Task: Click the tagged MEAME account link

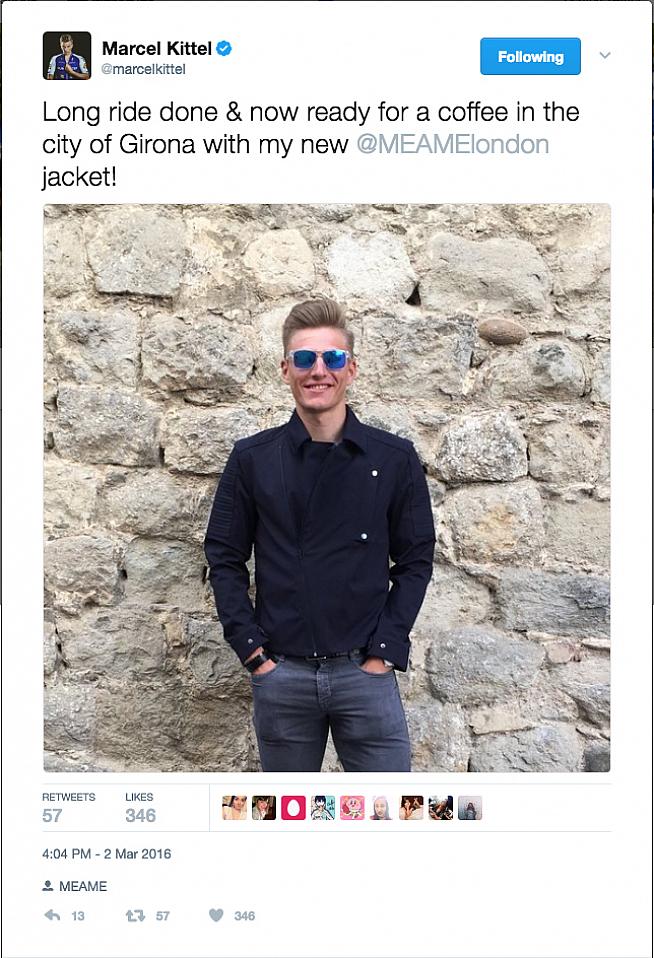Action: (x=83, y=886)
